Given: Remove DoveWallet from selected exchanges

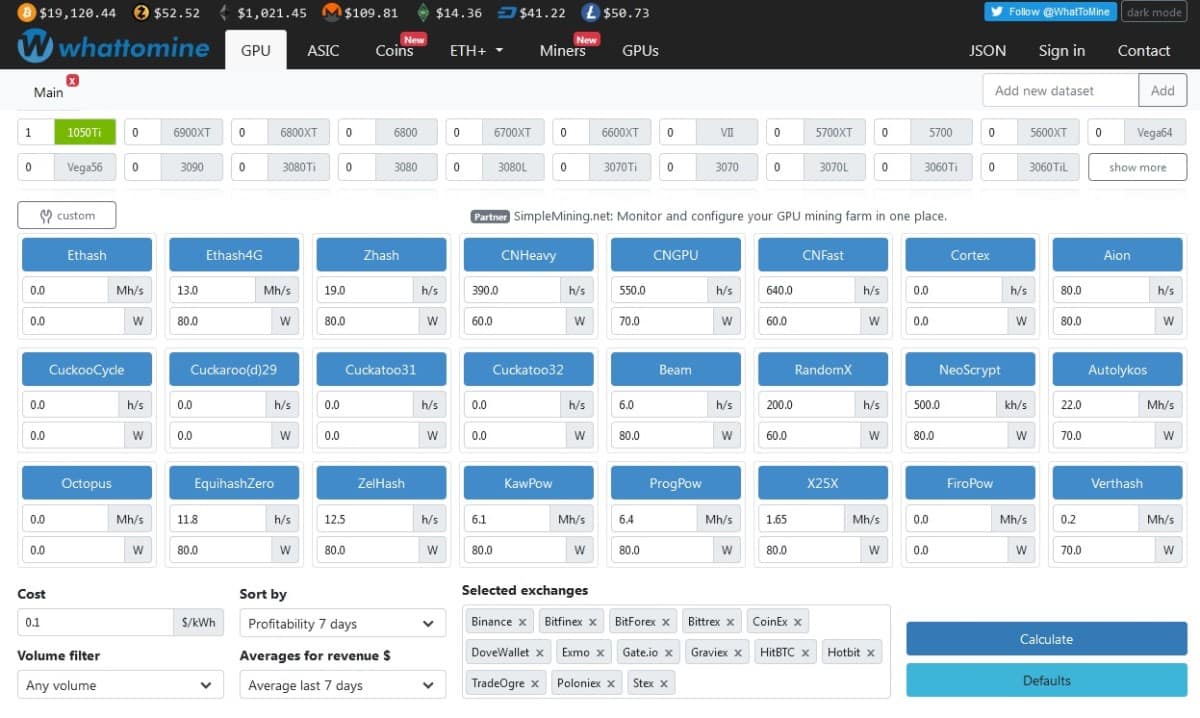Looking at the screenshot, I should 540,653.
